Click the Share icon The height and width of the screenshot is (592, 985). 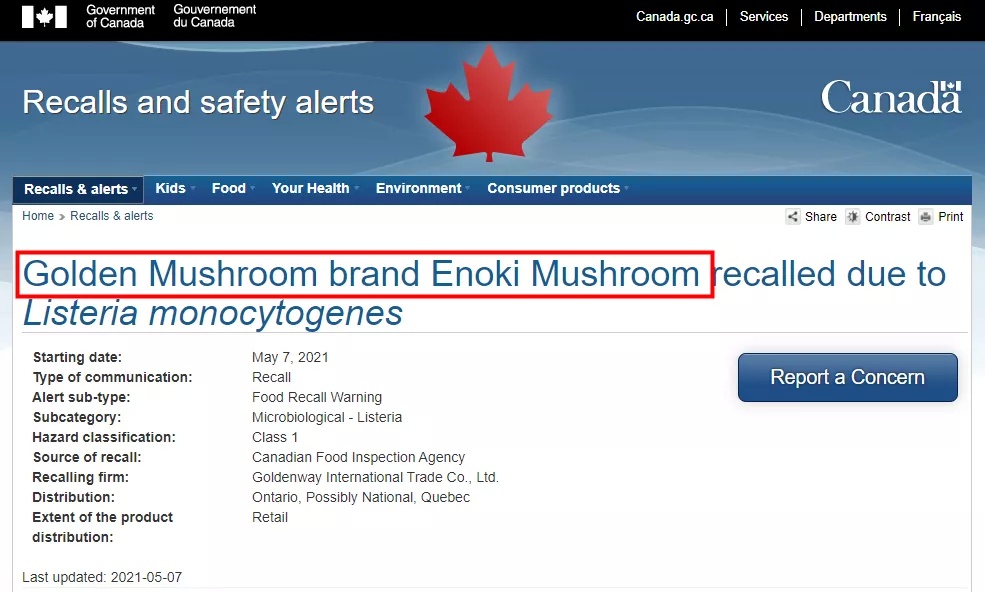[x=793, y=217]
